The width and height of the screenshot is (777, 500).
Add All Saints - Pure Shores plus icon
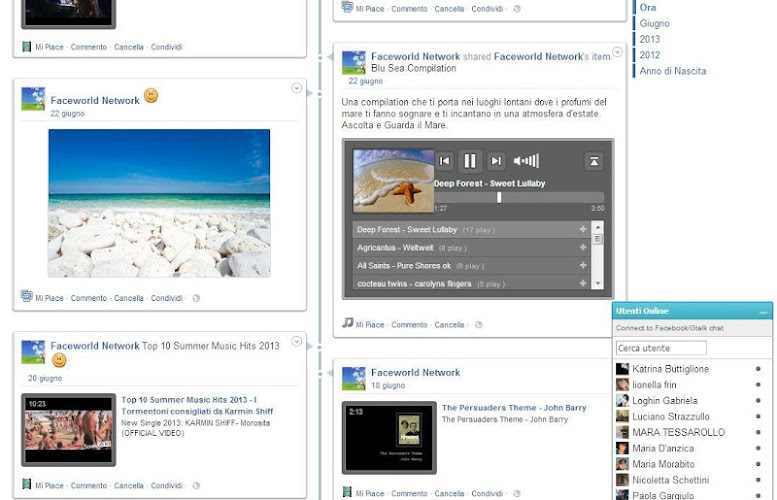(583, 266)
